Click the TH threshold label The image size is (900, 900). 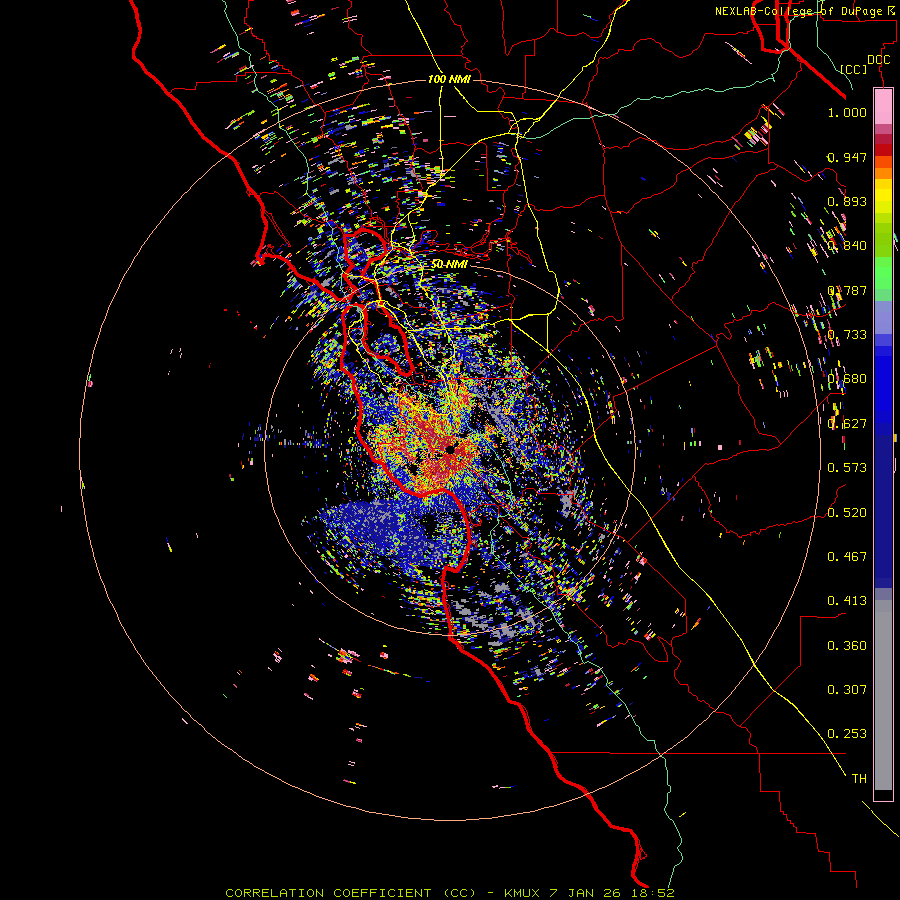(859, 779)
